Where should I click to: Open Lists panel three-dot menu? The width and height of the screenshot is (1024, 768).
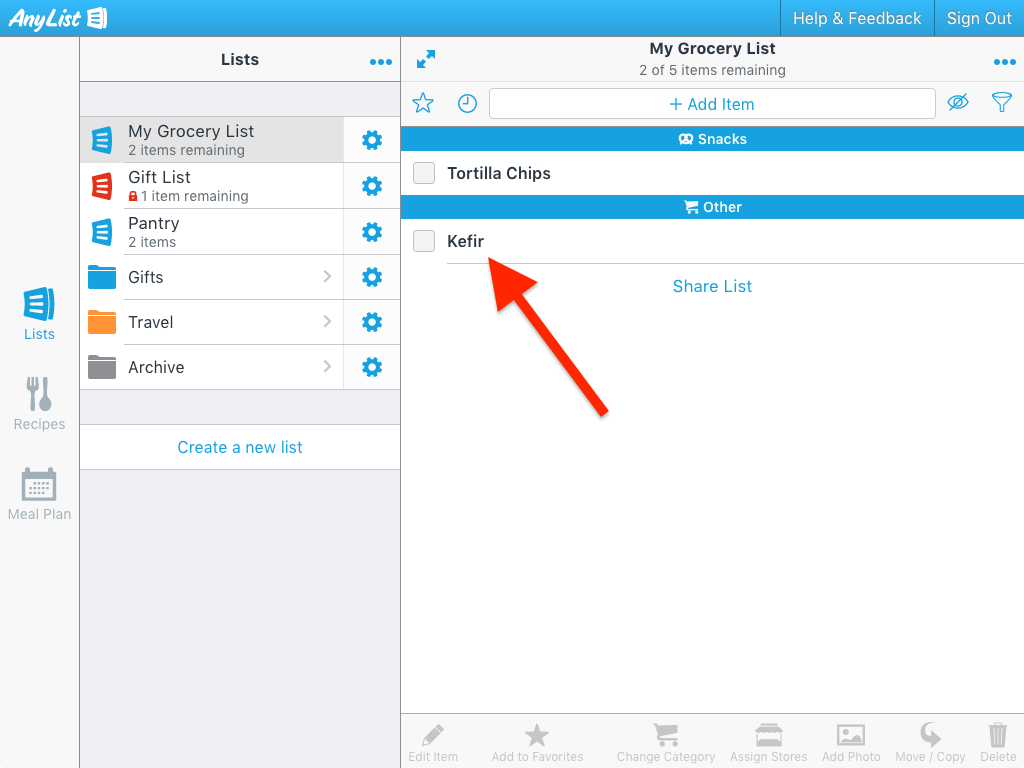[x=381, y=62]
